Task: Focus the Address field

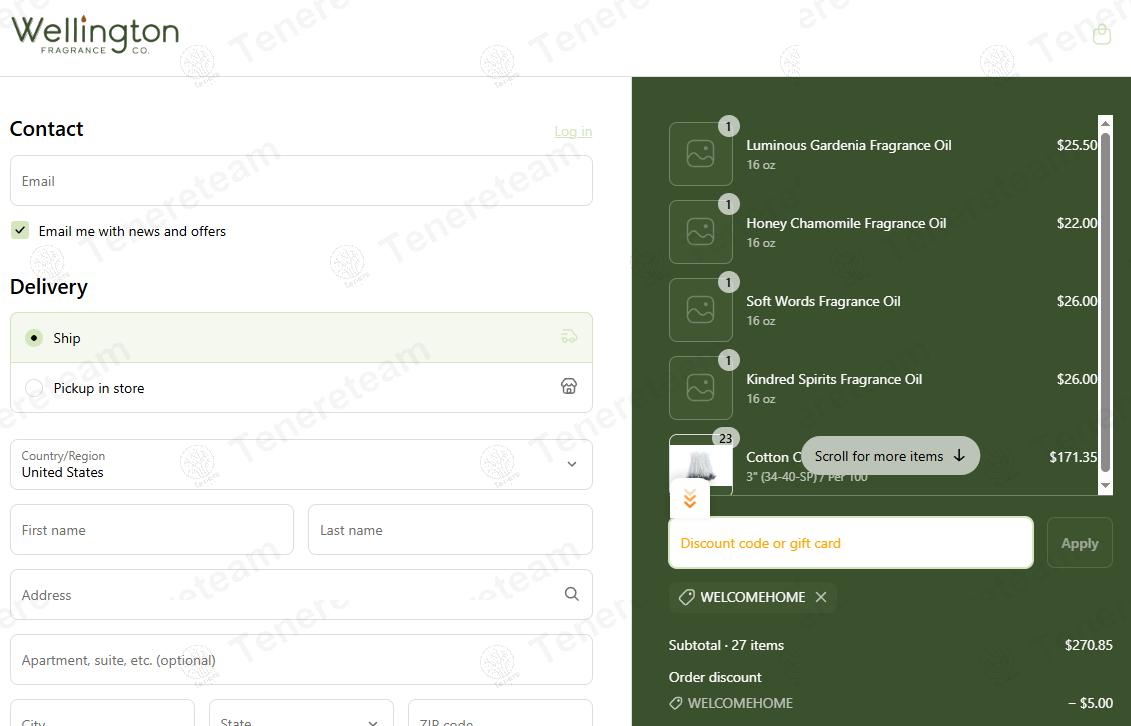Action: click(301, 595)
